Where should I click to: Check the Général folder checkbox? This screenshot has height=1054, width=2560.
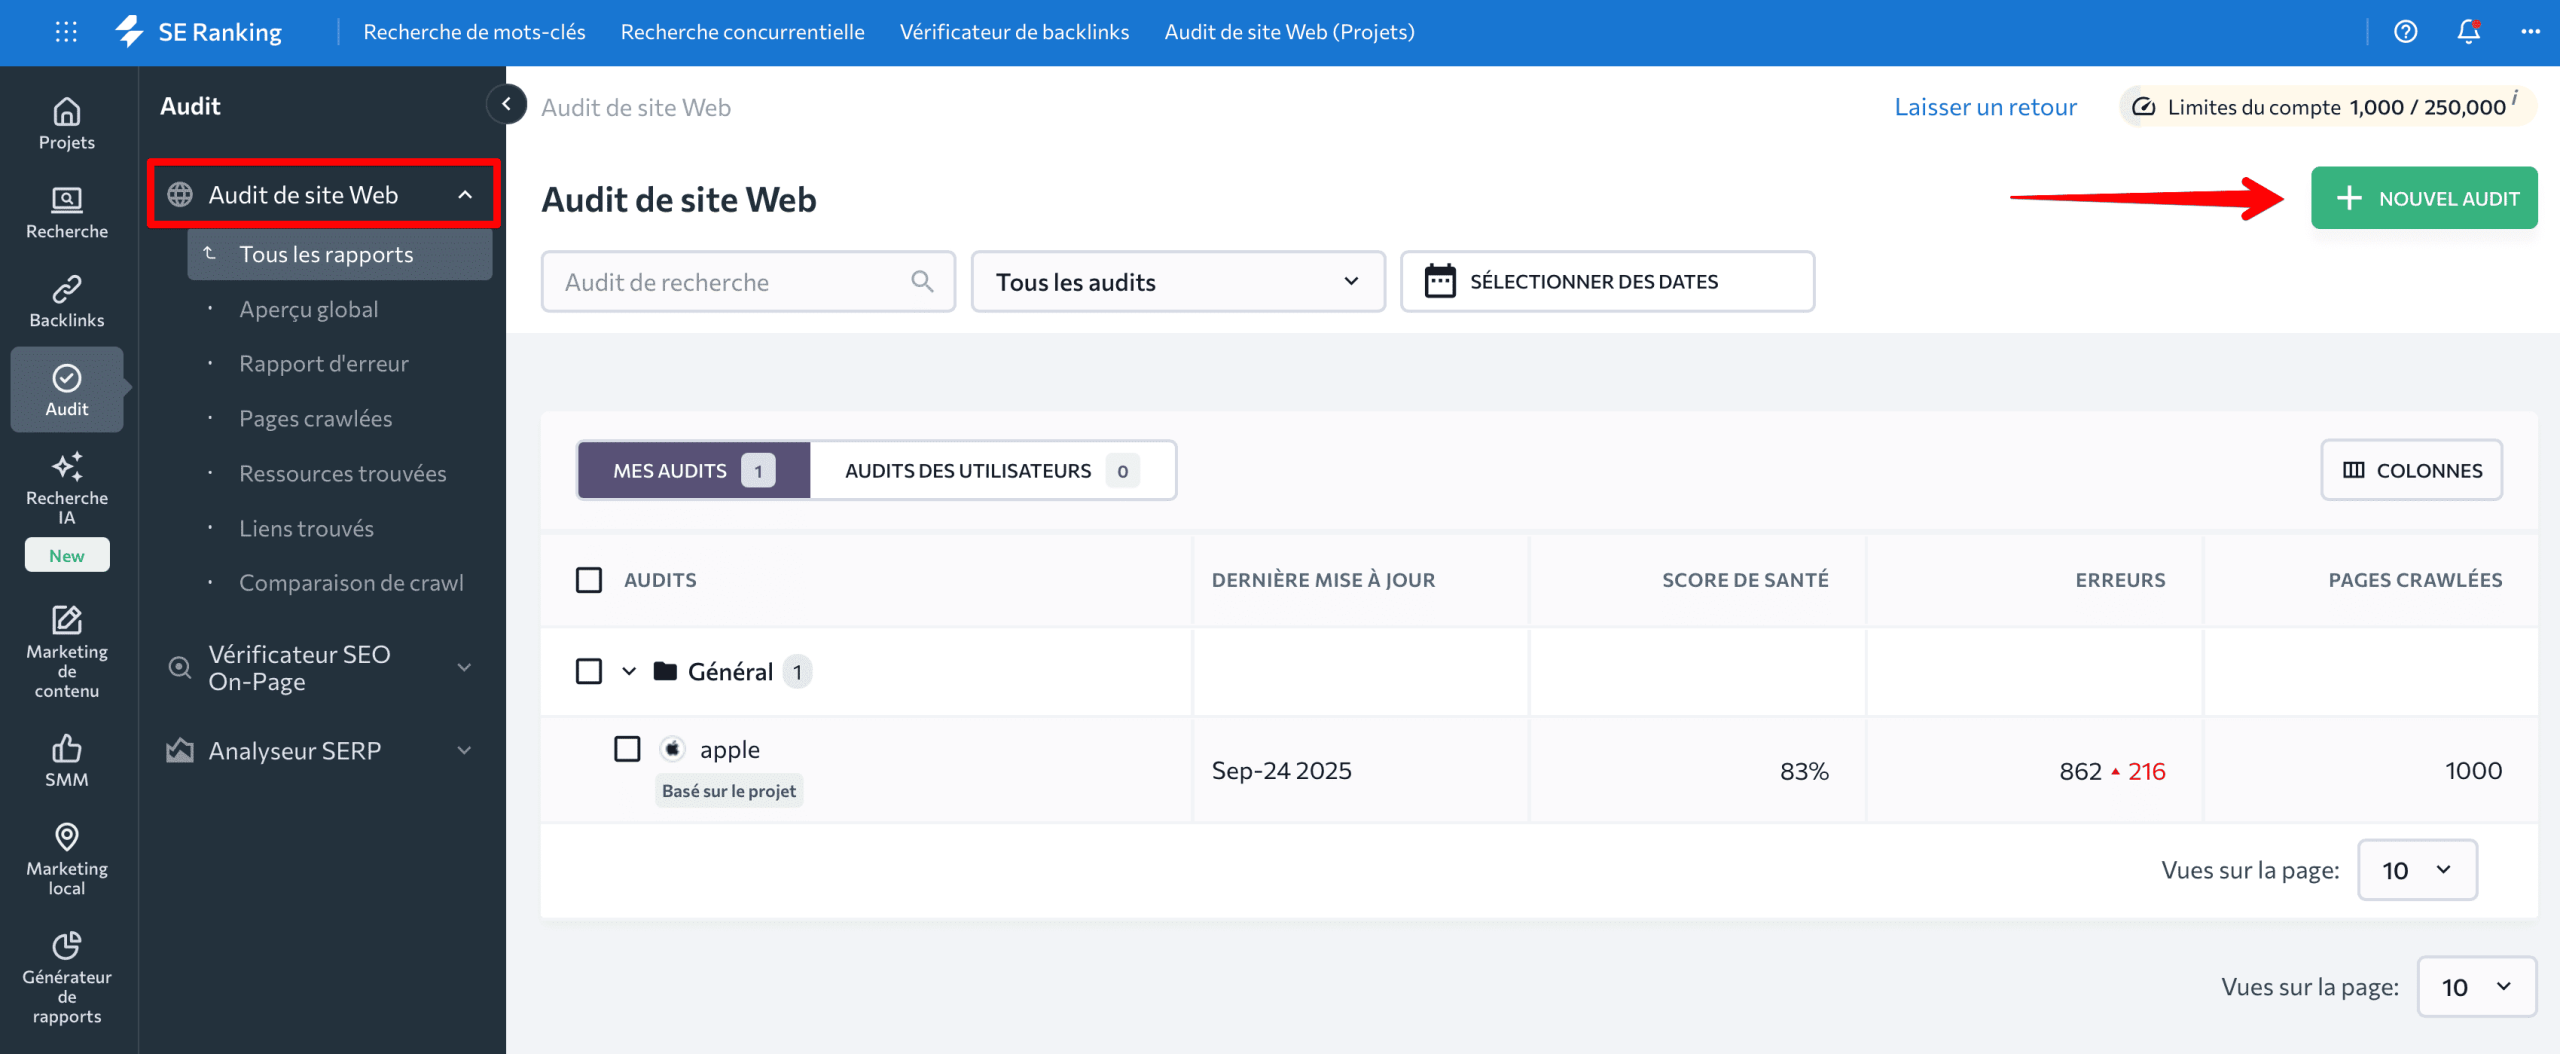(589, 671)
